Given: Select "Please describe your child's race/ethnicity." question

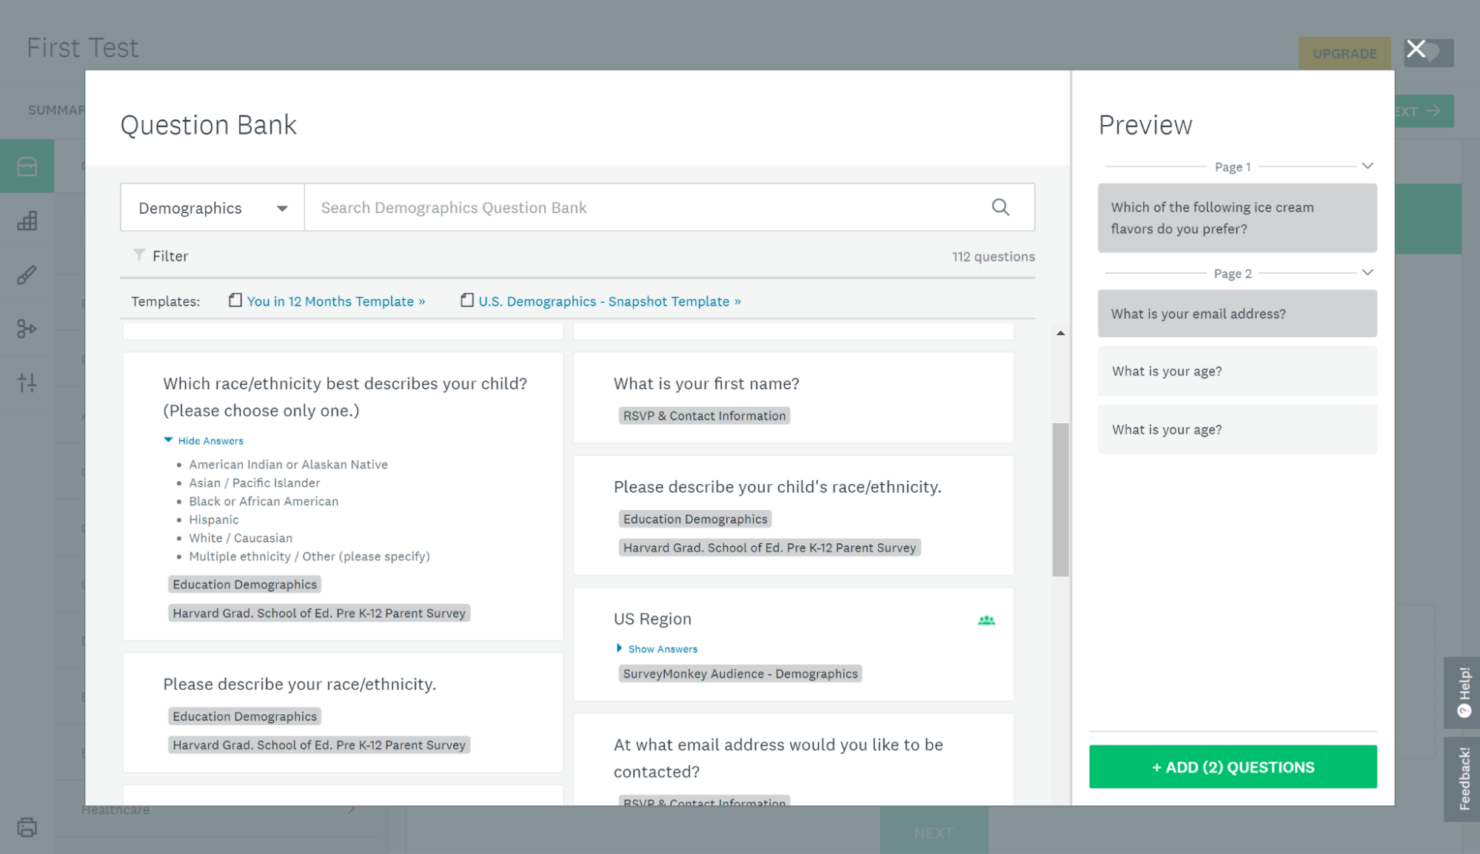Looking at the screenshot, I should coord(777,487).
